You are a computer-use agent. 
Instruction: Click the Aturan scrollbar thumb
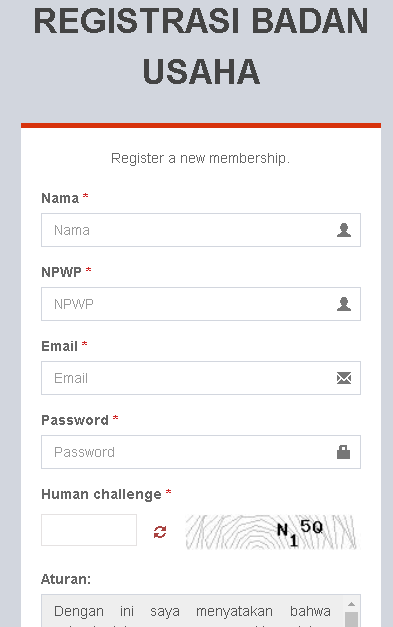tap(351, 619)
